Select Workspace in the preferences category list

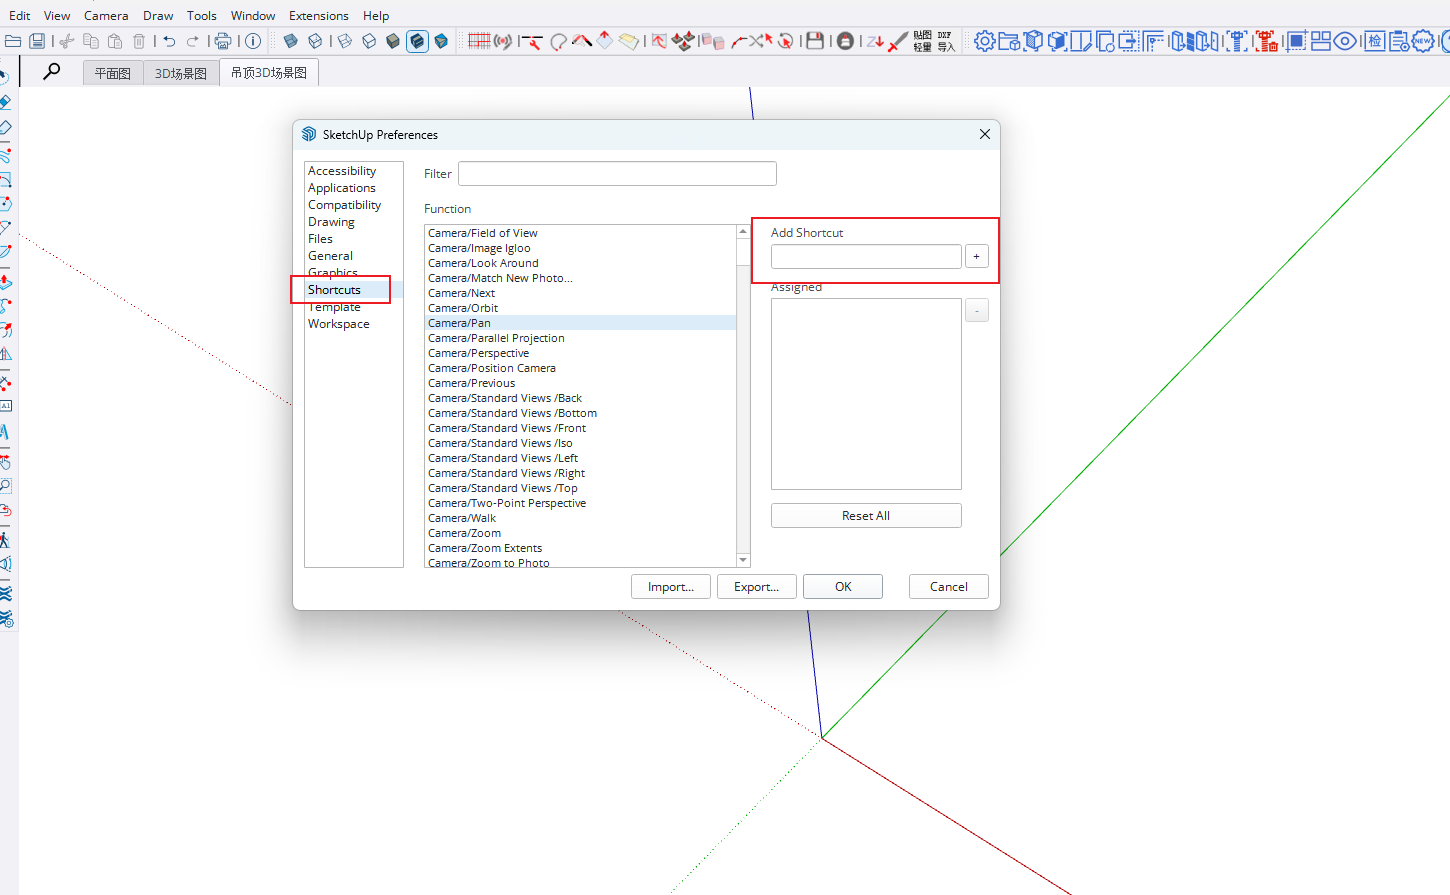coord(339,324)
